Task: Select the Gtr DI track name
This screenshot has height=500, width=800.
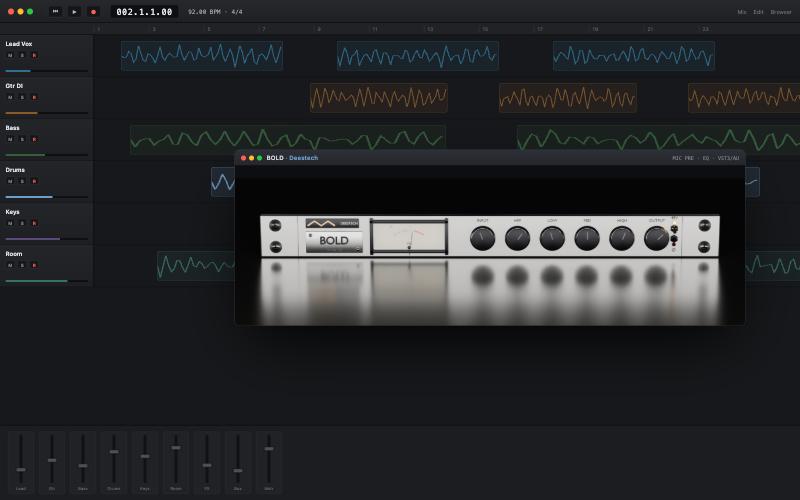Action: tap(14, 86)
